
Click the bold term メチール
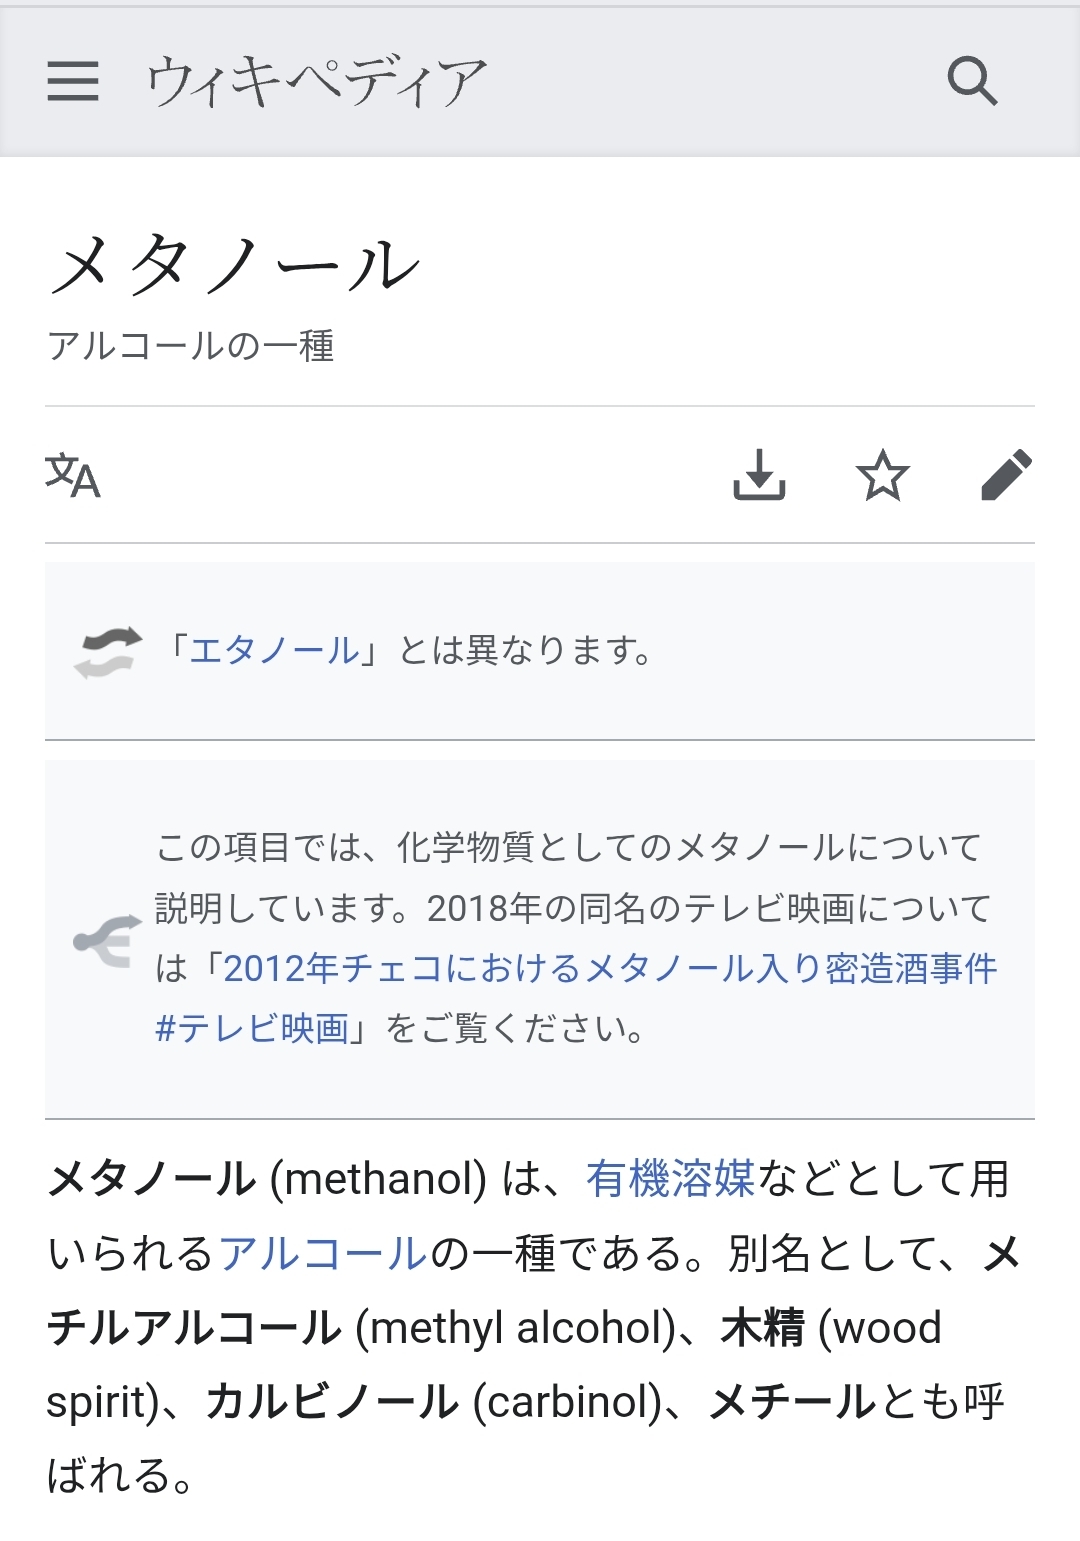792,1402
